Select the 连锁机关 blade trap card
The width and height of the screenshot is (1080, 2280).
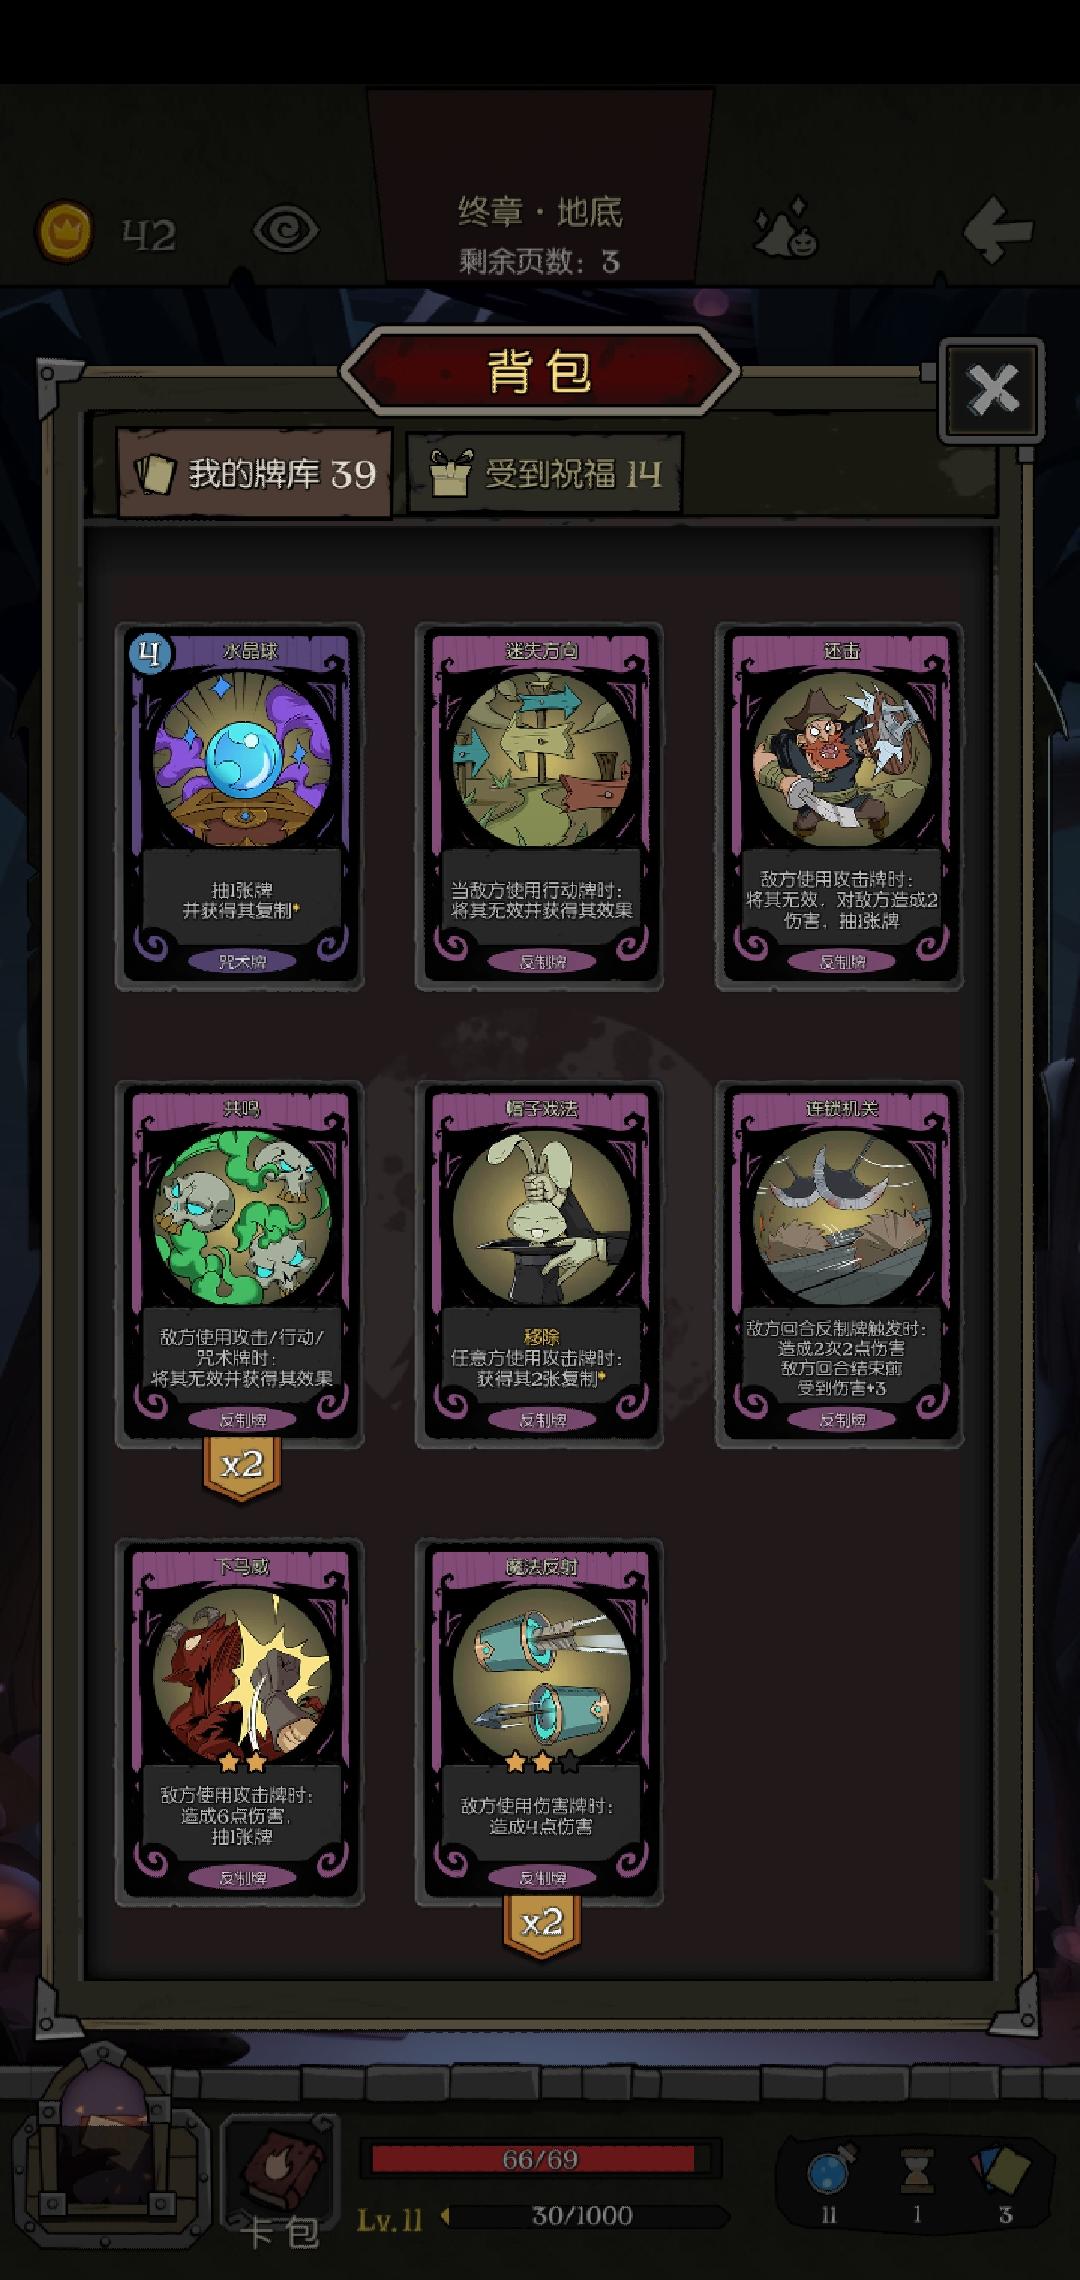click(x=840, y=1264)
